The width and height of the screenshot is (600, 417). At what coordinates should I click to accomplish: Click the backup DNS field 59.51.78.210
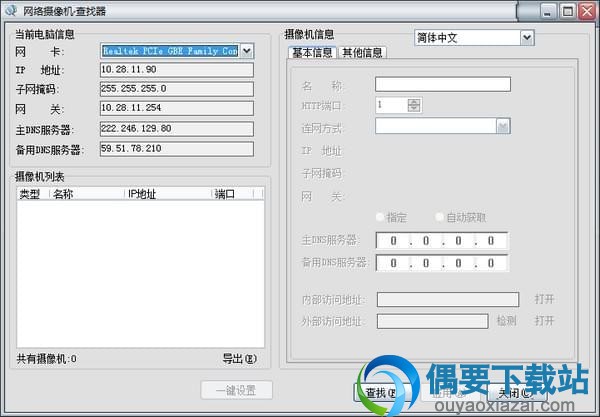(x=177, y=149)
